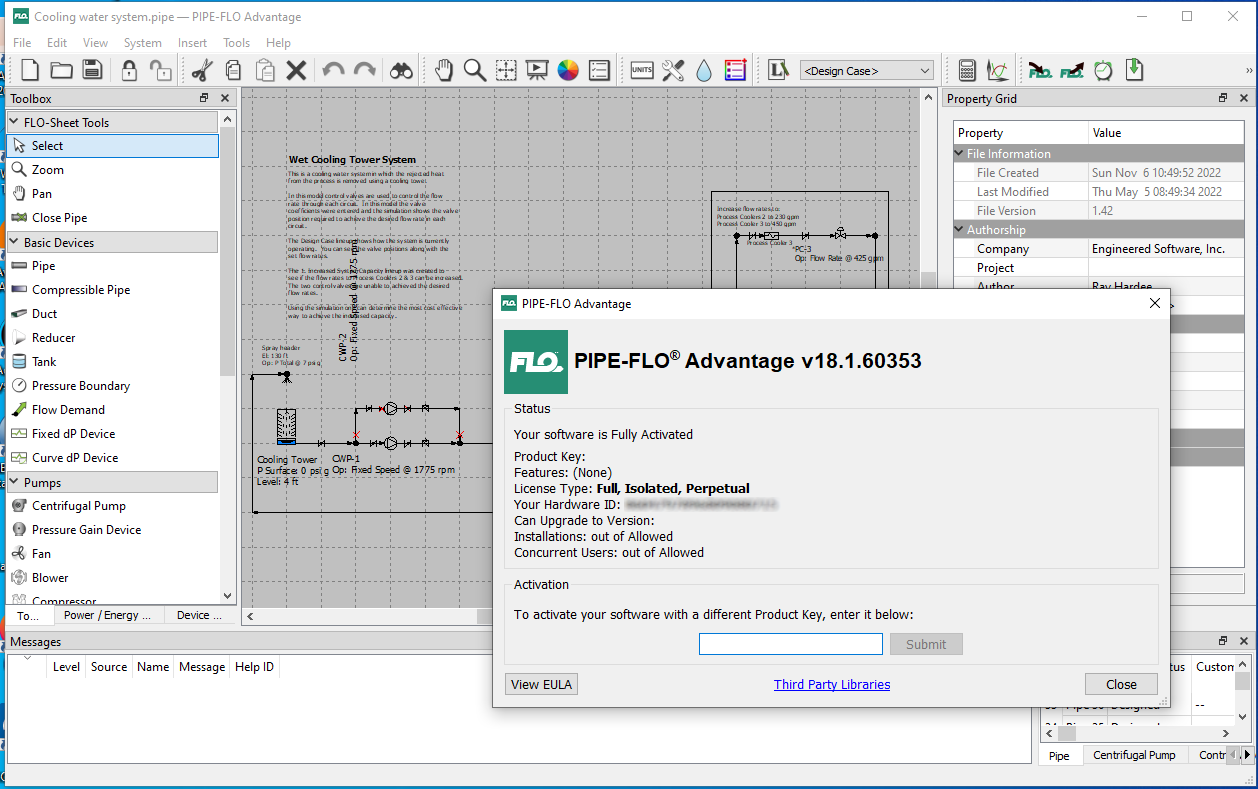Click View EULA button

point(542,684)
